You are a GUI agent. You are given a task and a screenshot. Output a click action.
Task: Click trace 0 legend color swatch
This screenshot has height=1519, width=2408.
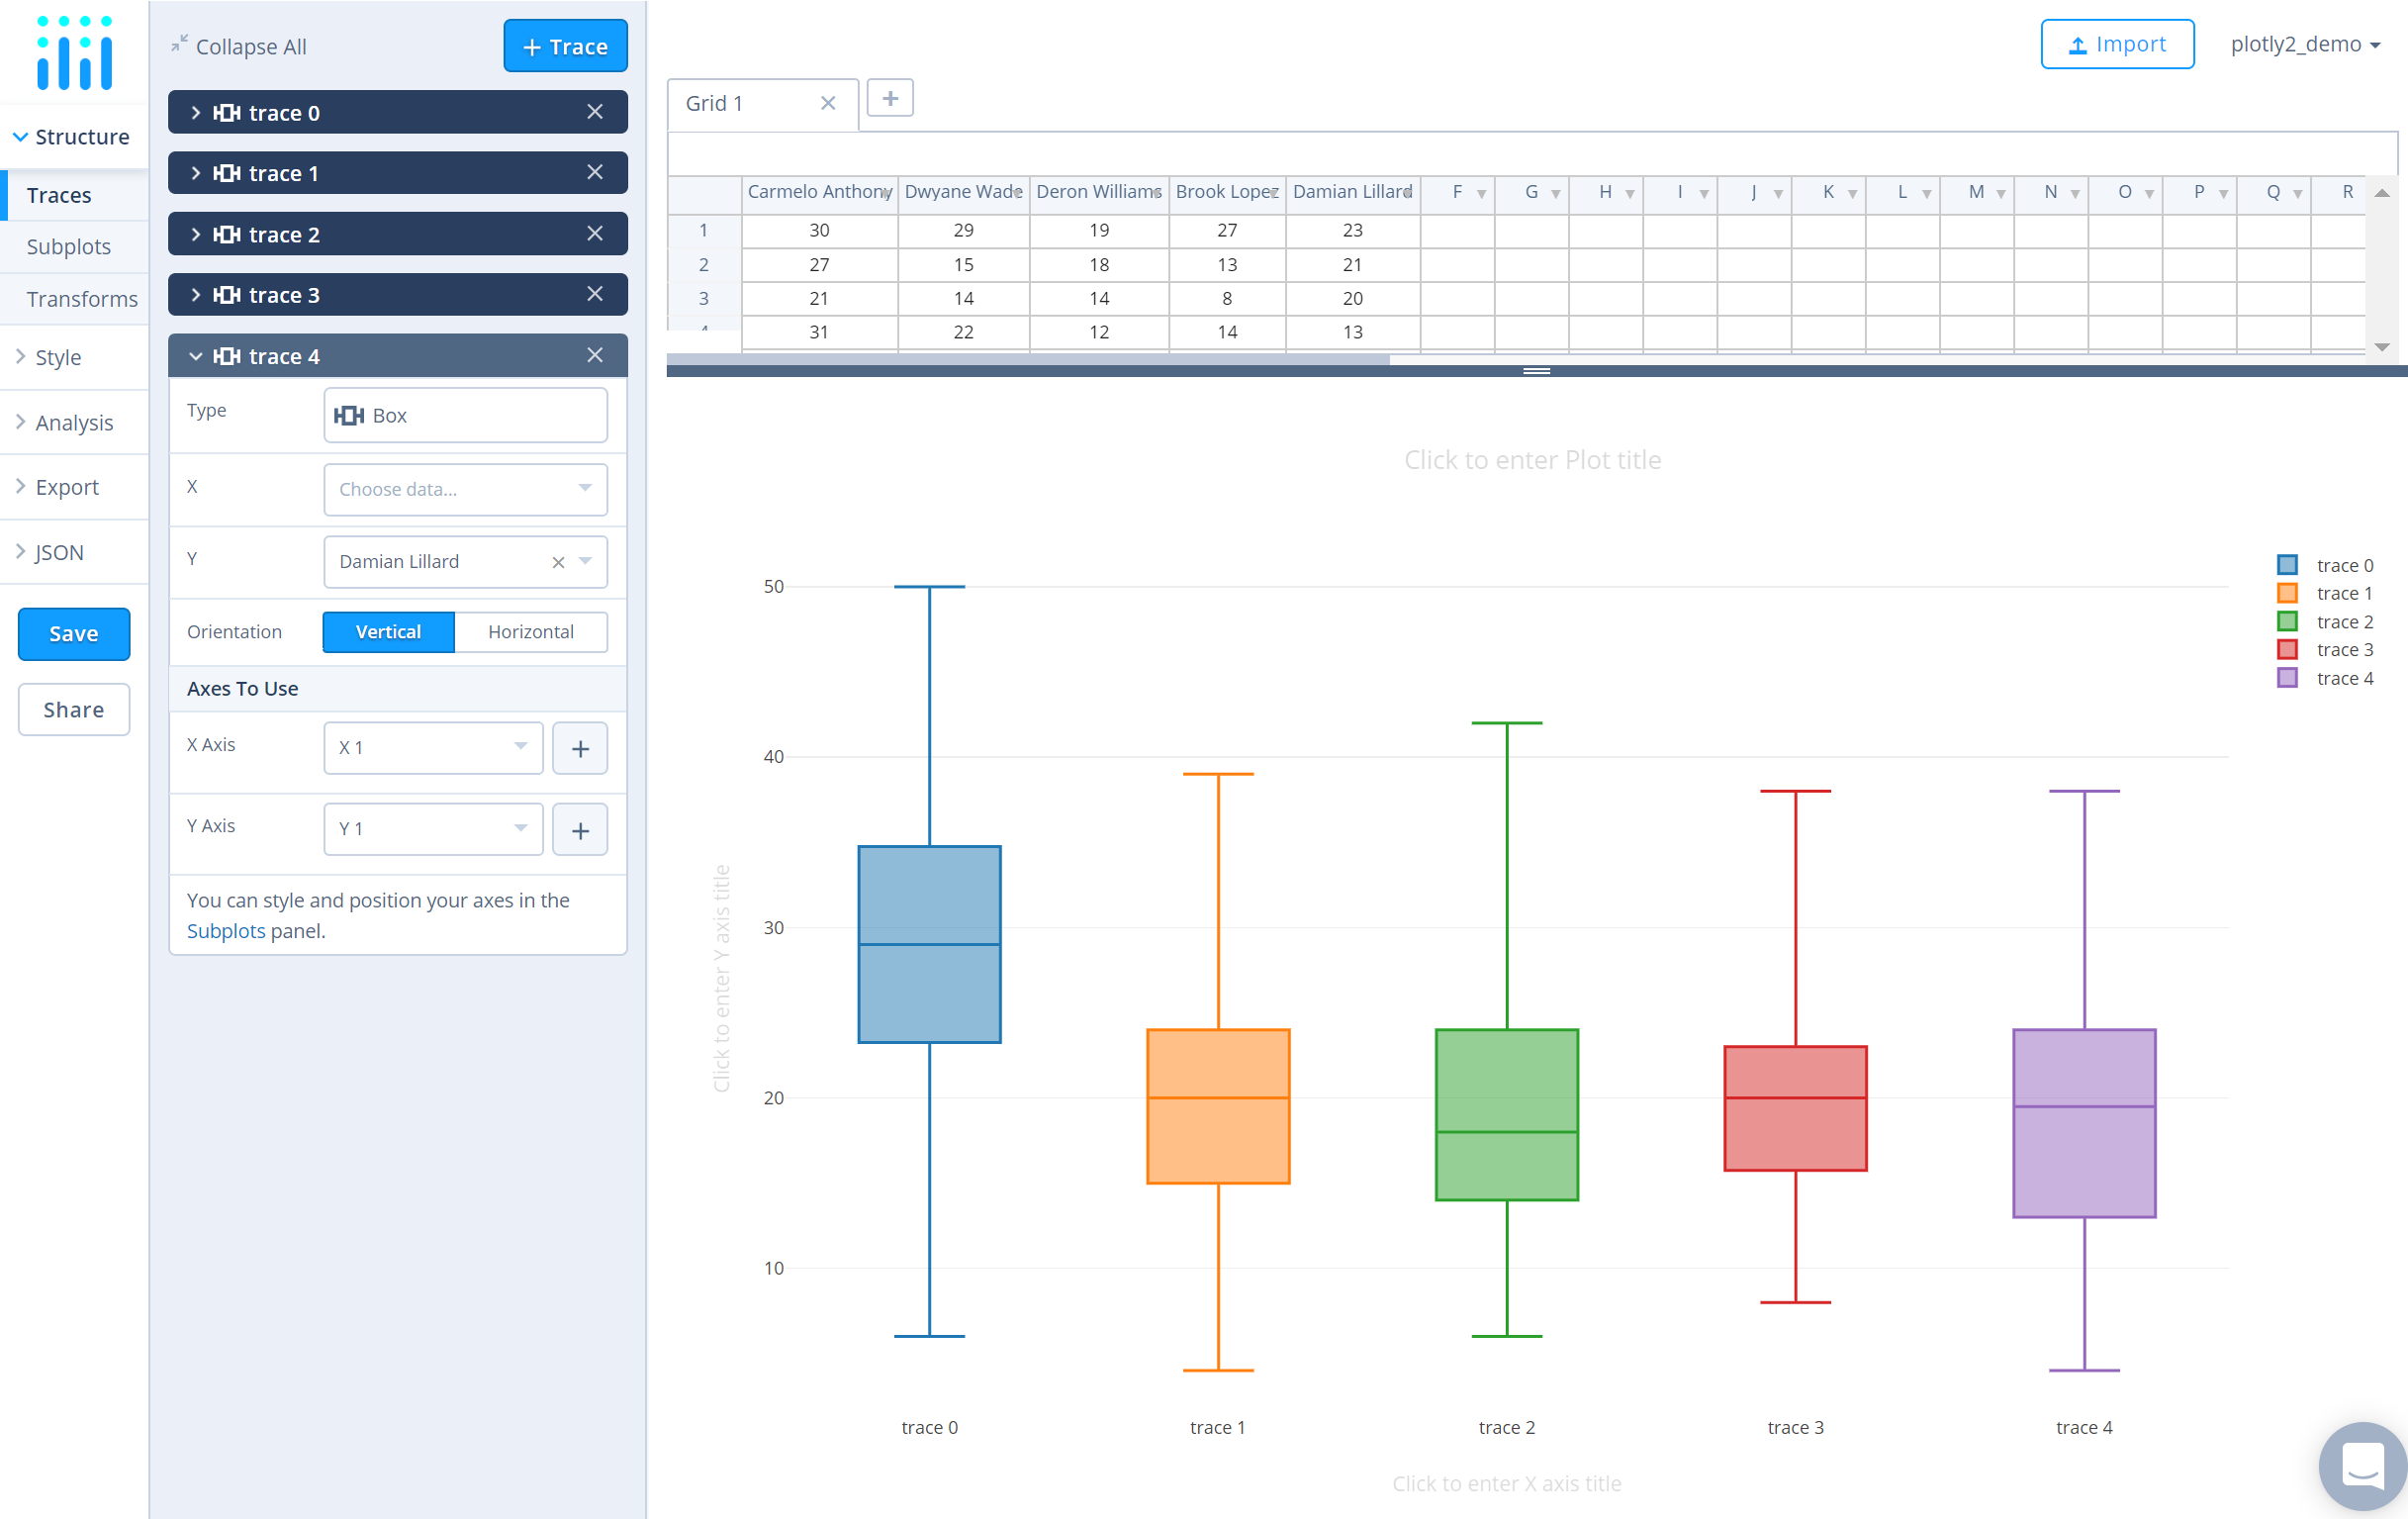click(x=2285, y=563)
